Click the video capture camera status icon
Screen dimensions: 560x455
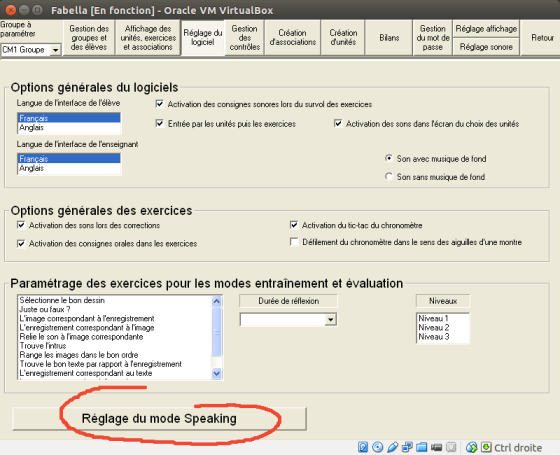436,447
